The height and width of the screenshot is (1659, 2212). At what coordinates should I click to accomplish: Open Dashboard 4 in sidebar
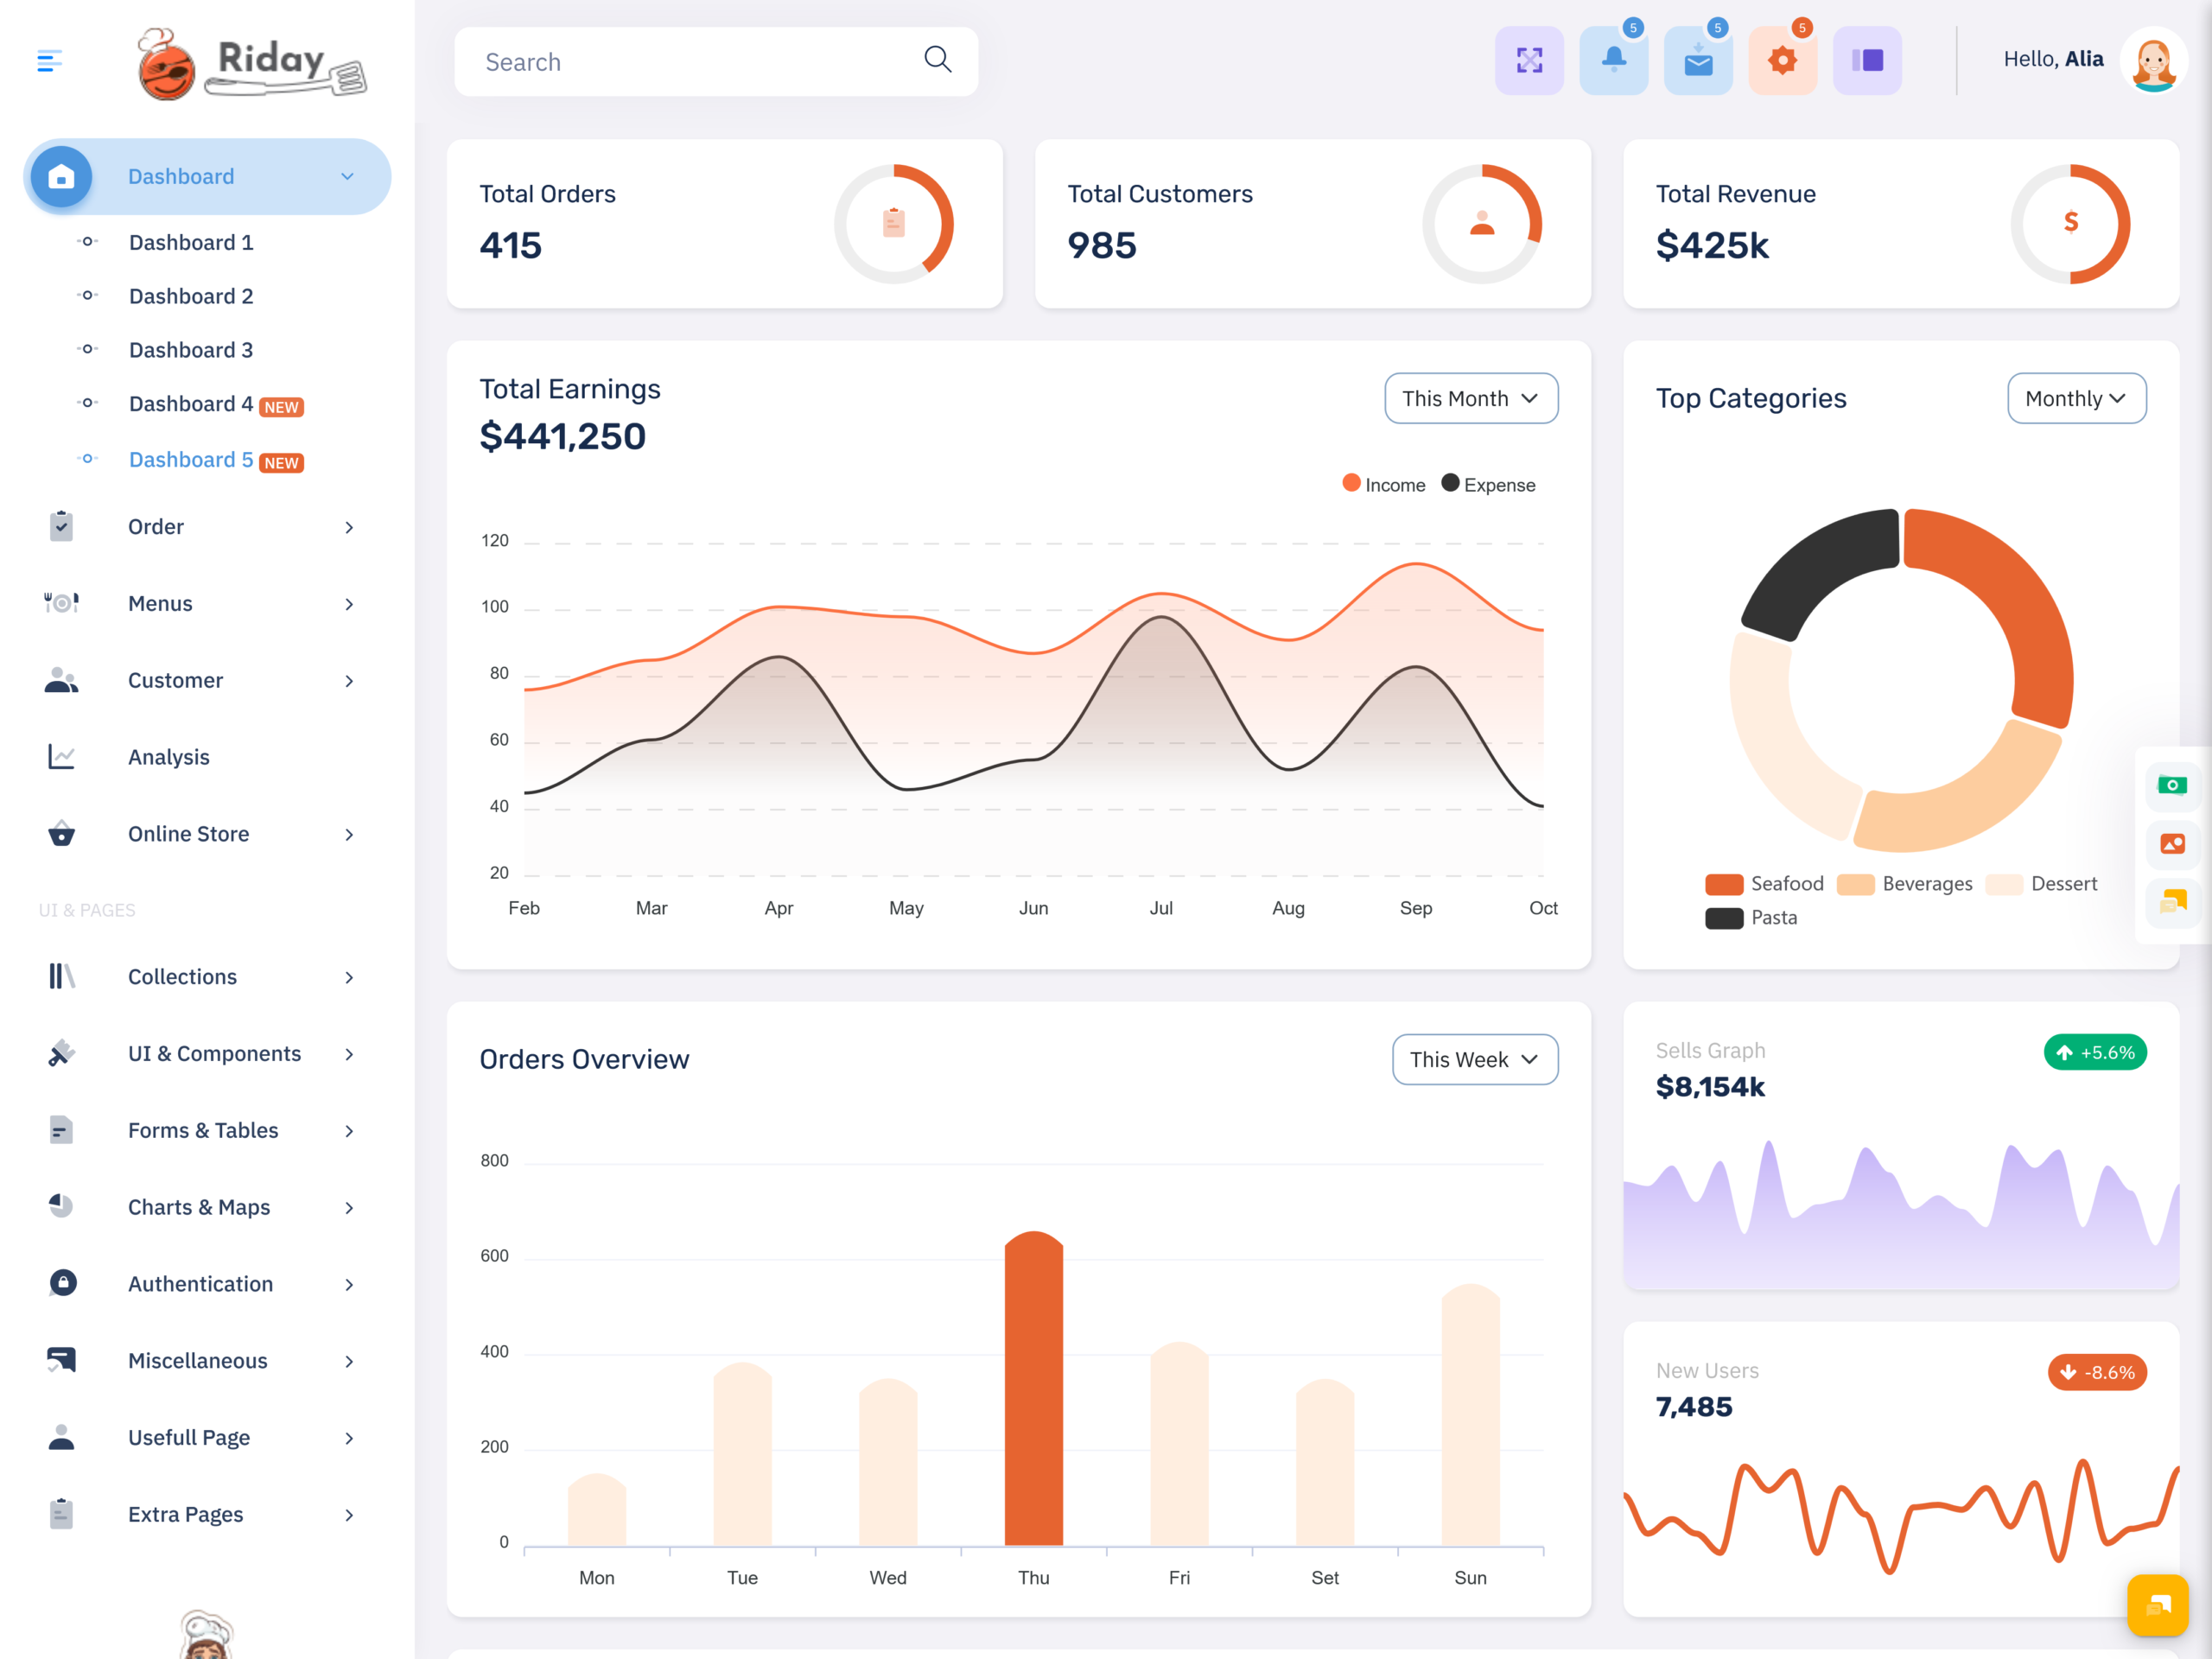click(x=191, y=404)
